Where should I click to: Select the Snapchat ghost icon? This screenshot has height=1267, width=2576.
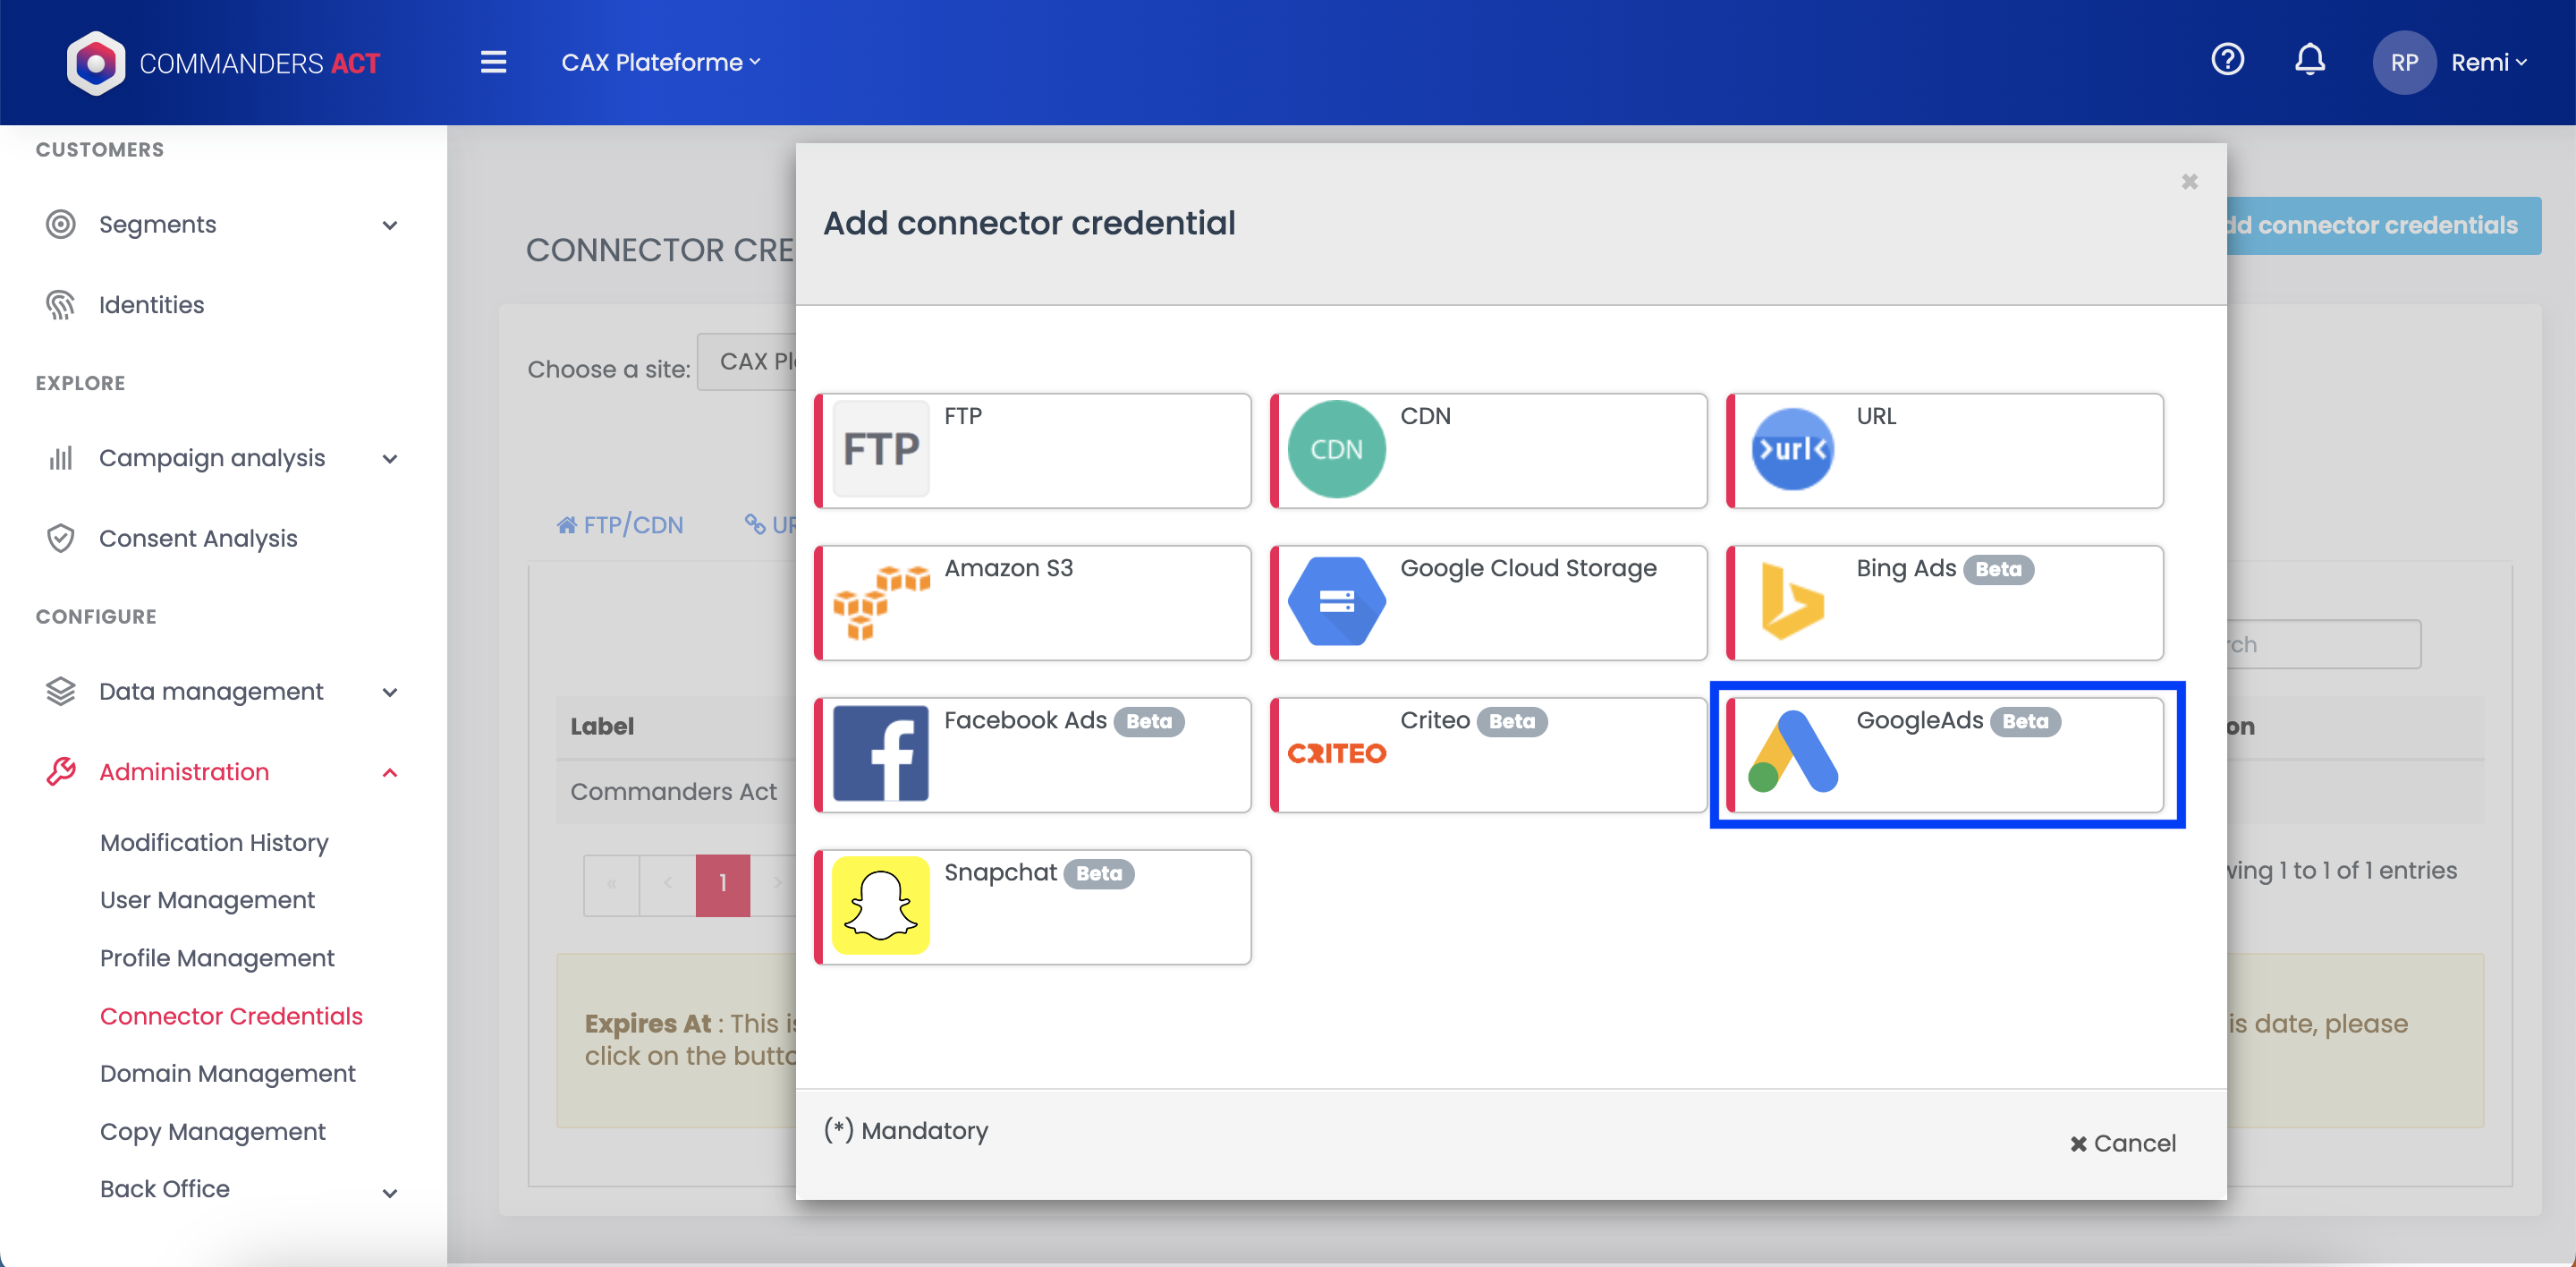(x=880, y=906)
